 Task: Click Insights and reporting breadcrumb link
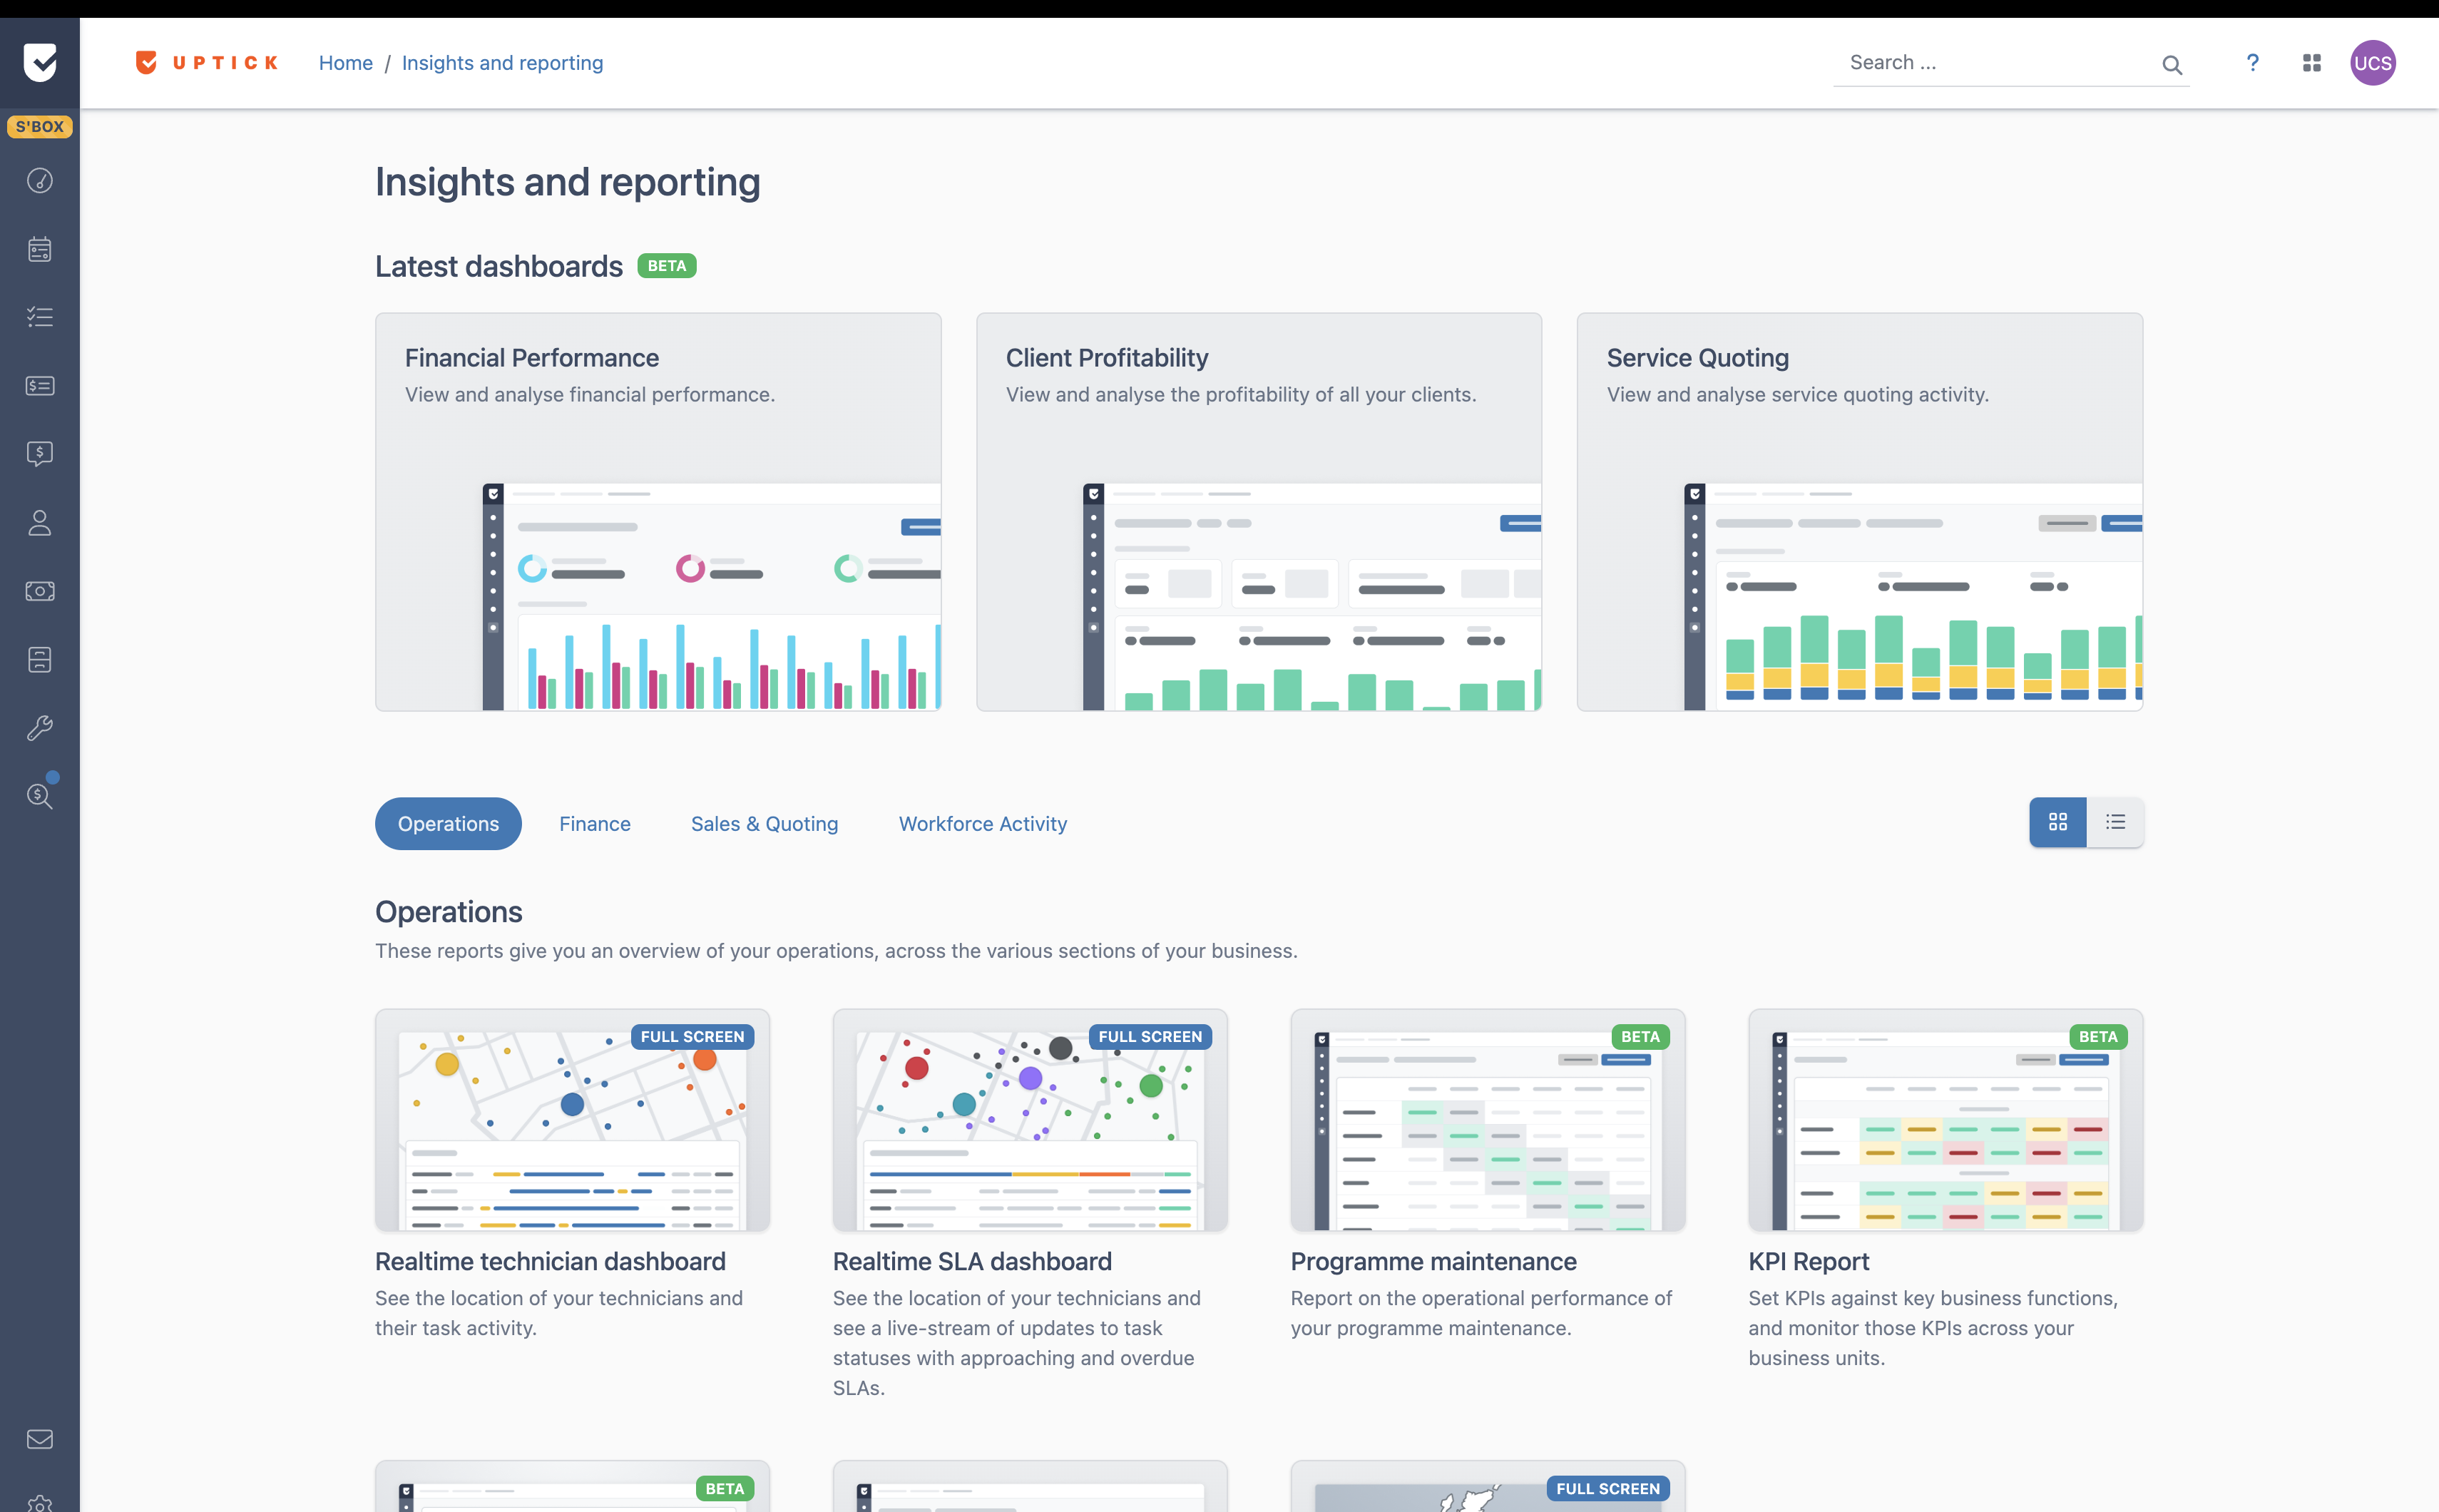click(503, 63)
